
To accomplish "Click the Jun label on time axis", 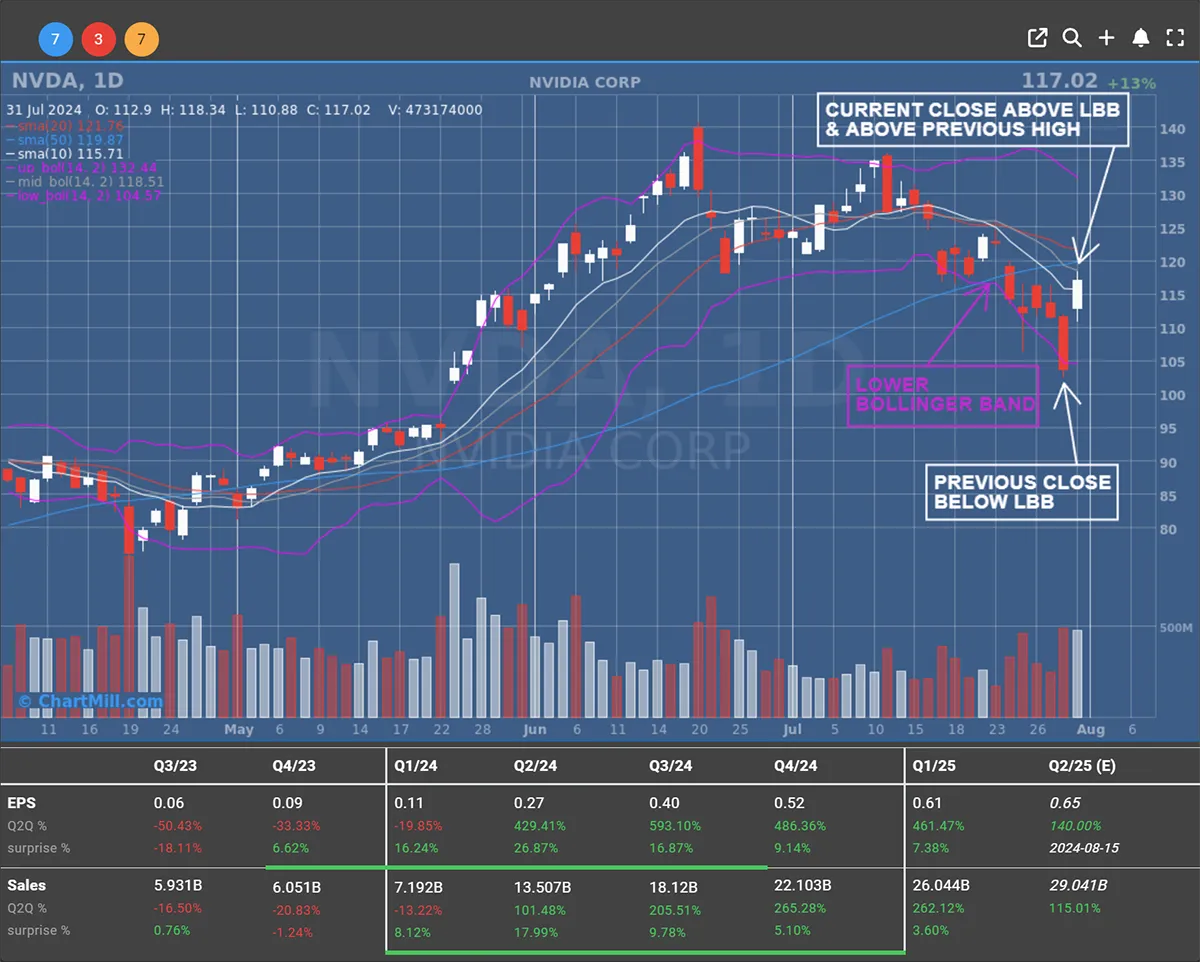I will (x=534, y=730).
